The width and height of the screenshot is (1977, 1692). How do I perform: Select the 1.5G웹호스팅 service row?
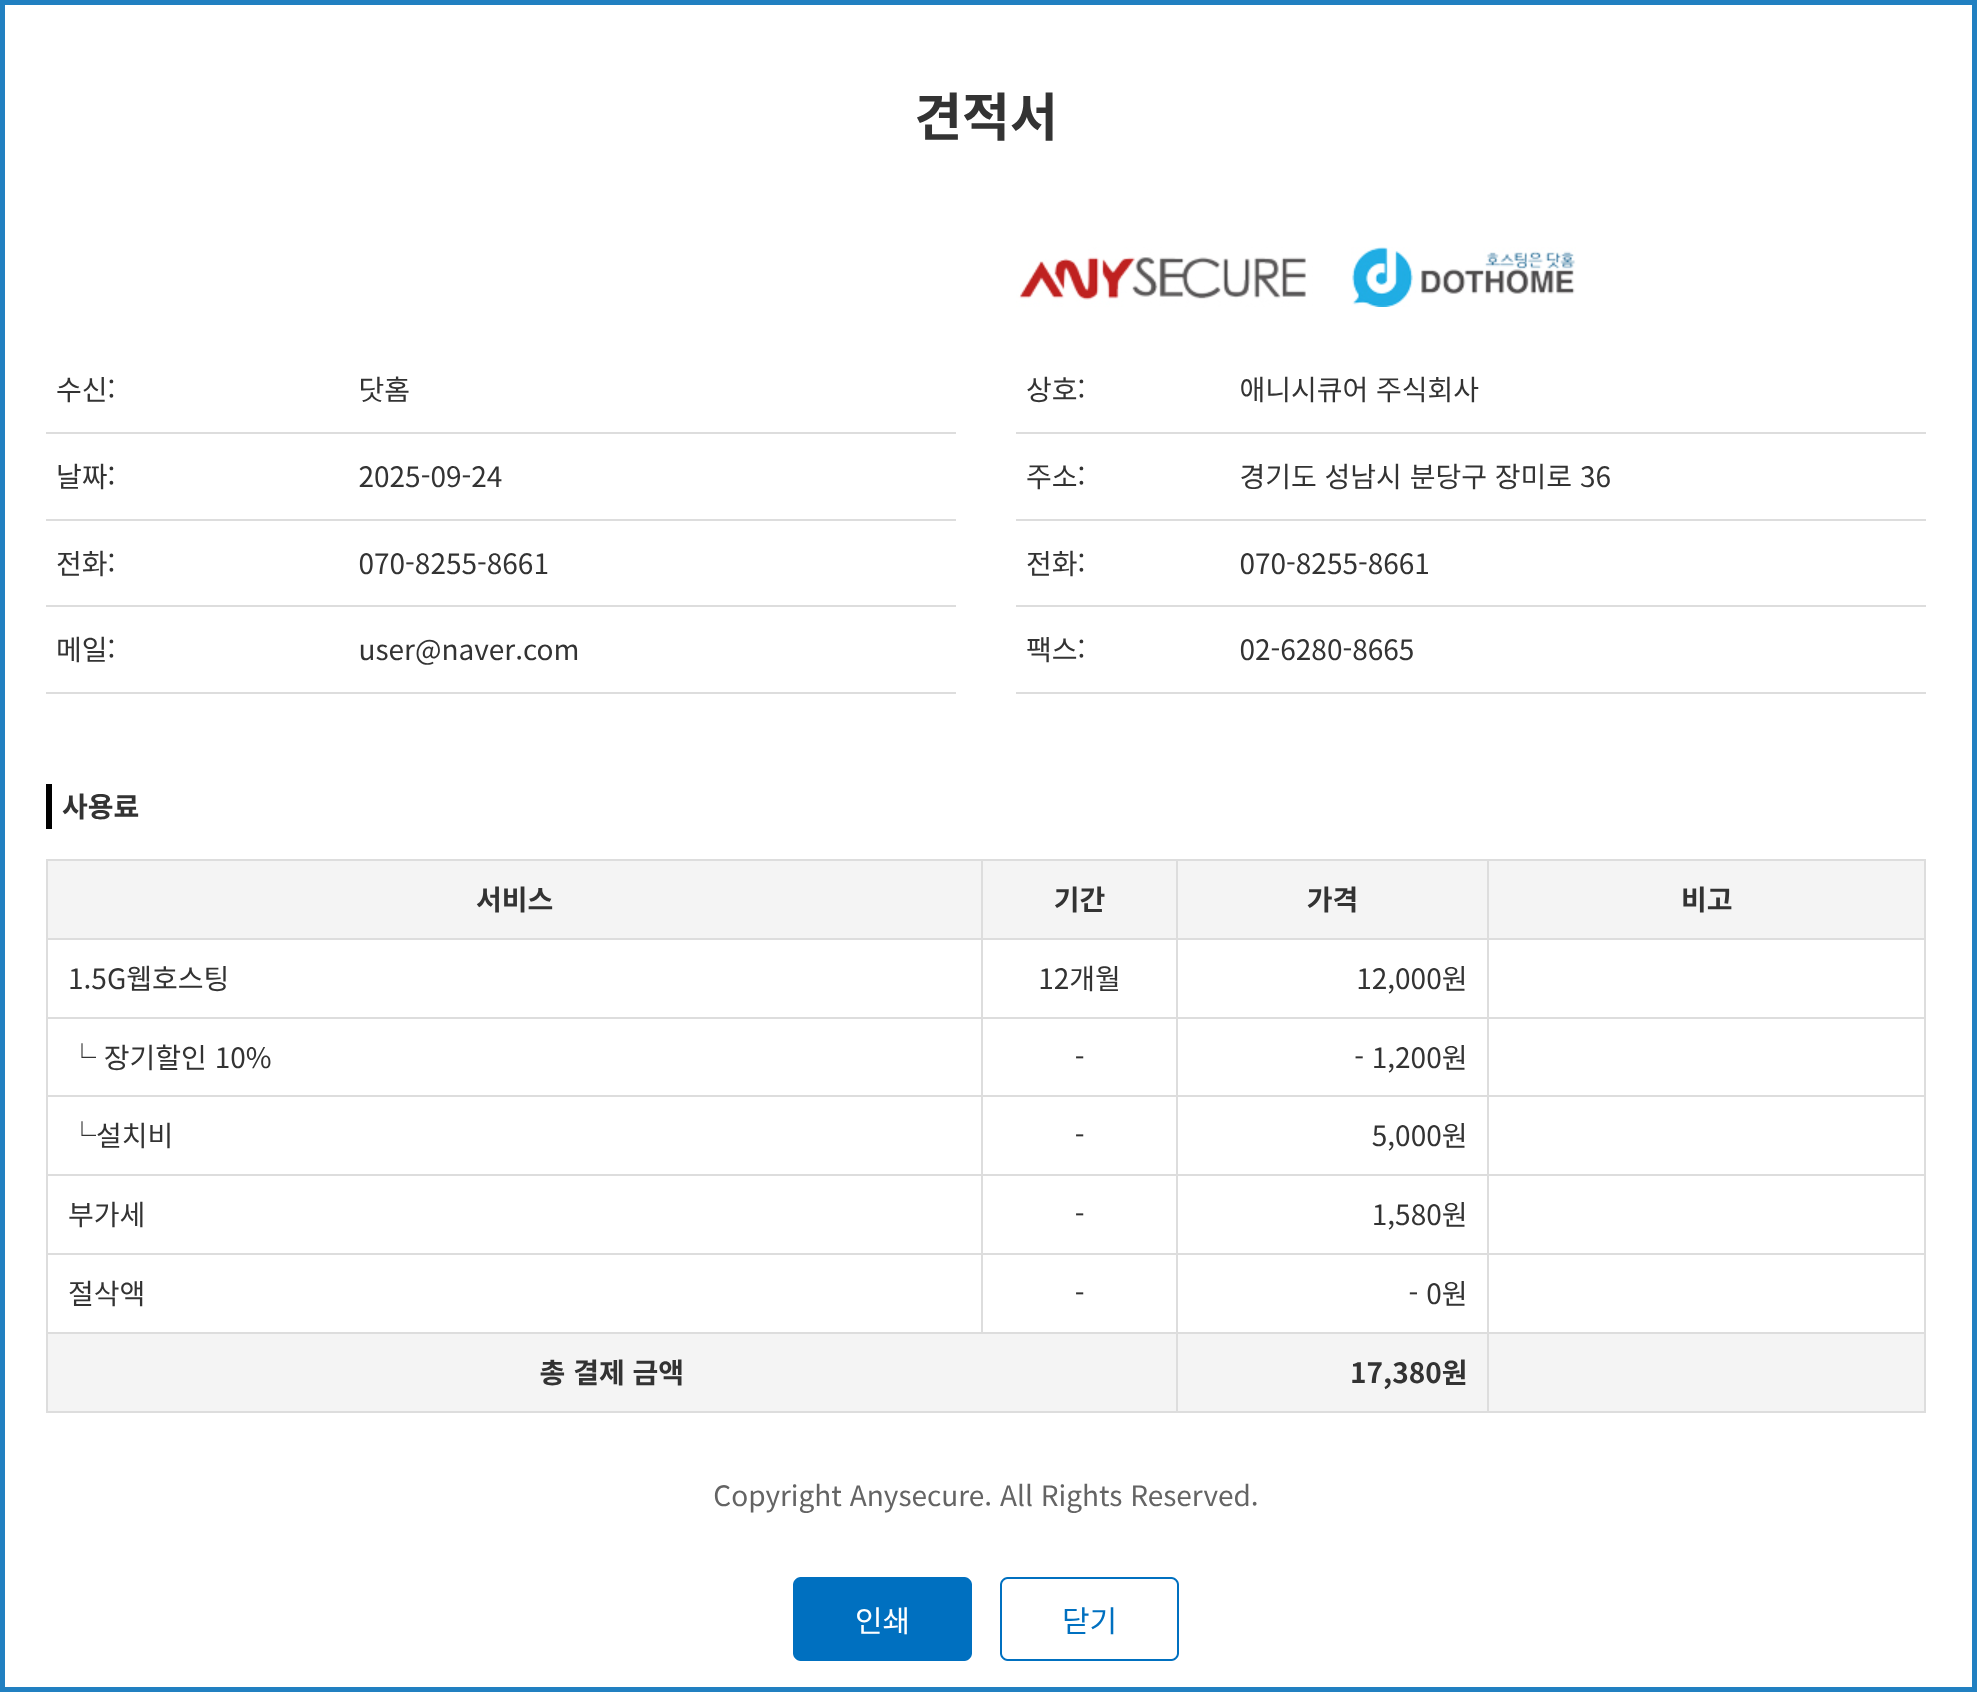pyautogui.click(x=148, y=978)
